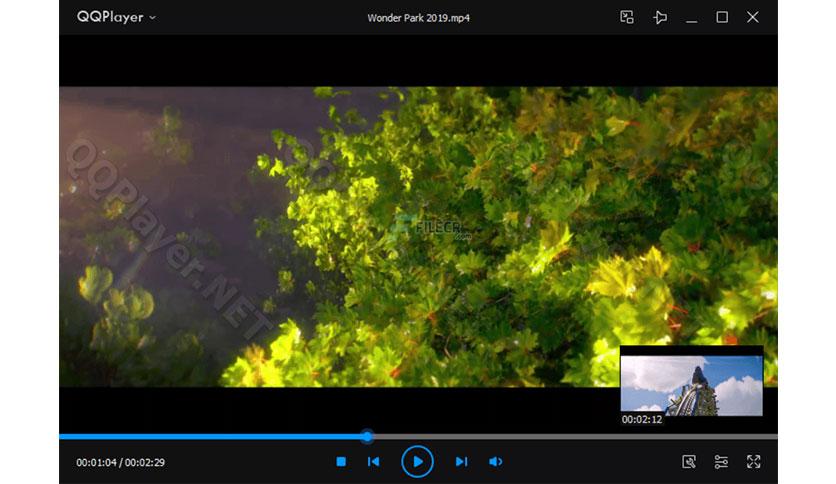Click the mini-mode window icon in title bar

coord(627,17)
